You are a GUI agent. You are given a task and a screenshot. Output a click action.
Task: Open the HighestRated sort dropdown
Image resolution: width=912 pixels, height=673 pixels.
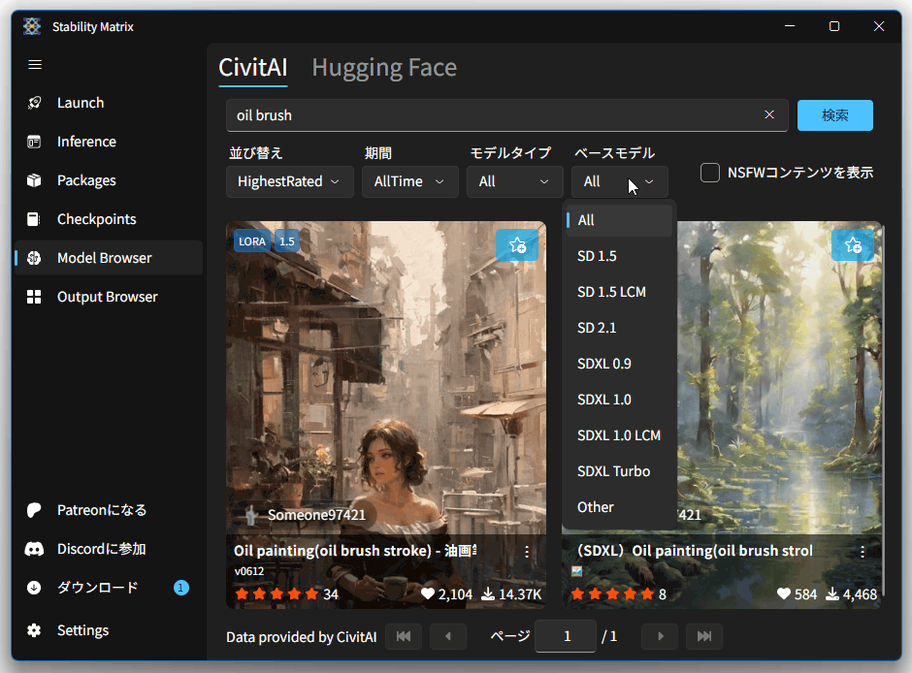tap(290, 182)
